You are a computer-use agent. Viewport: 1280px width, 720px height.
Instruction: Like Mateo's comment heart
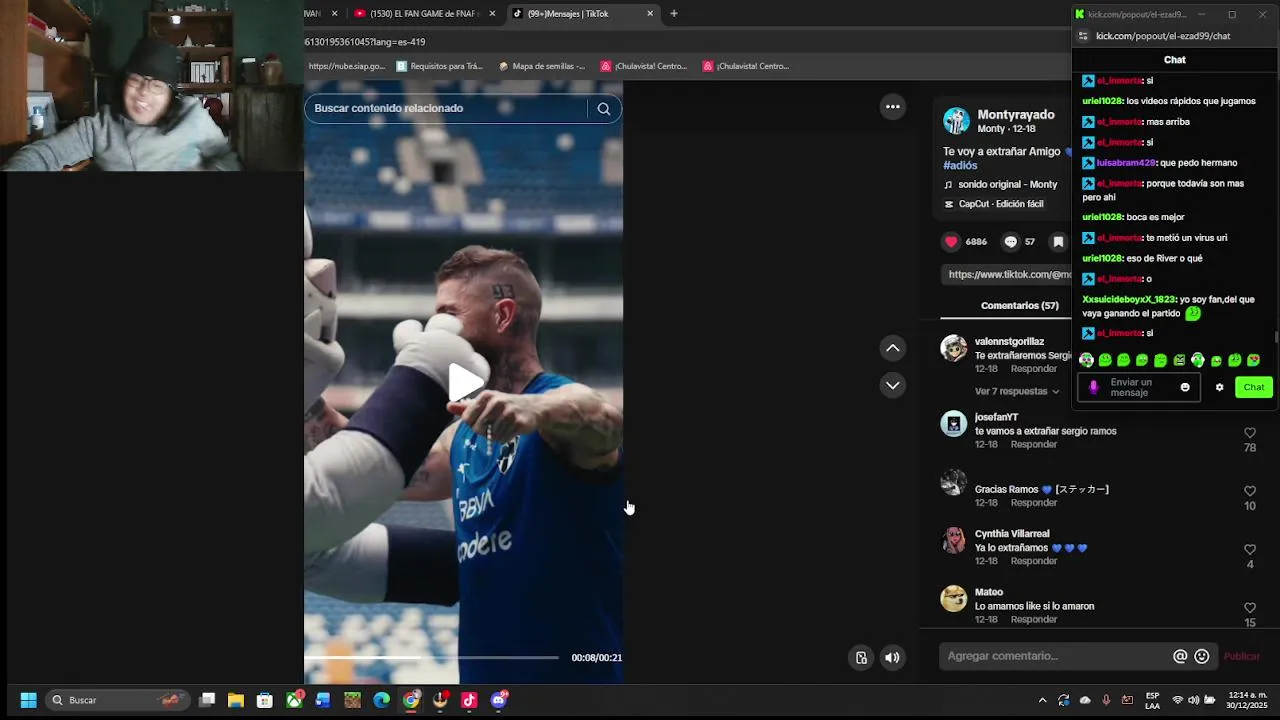[x=1250, y=608]
